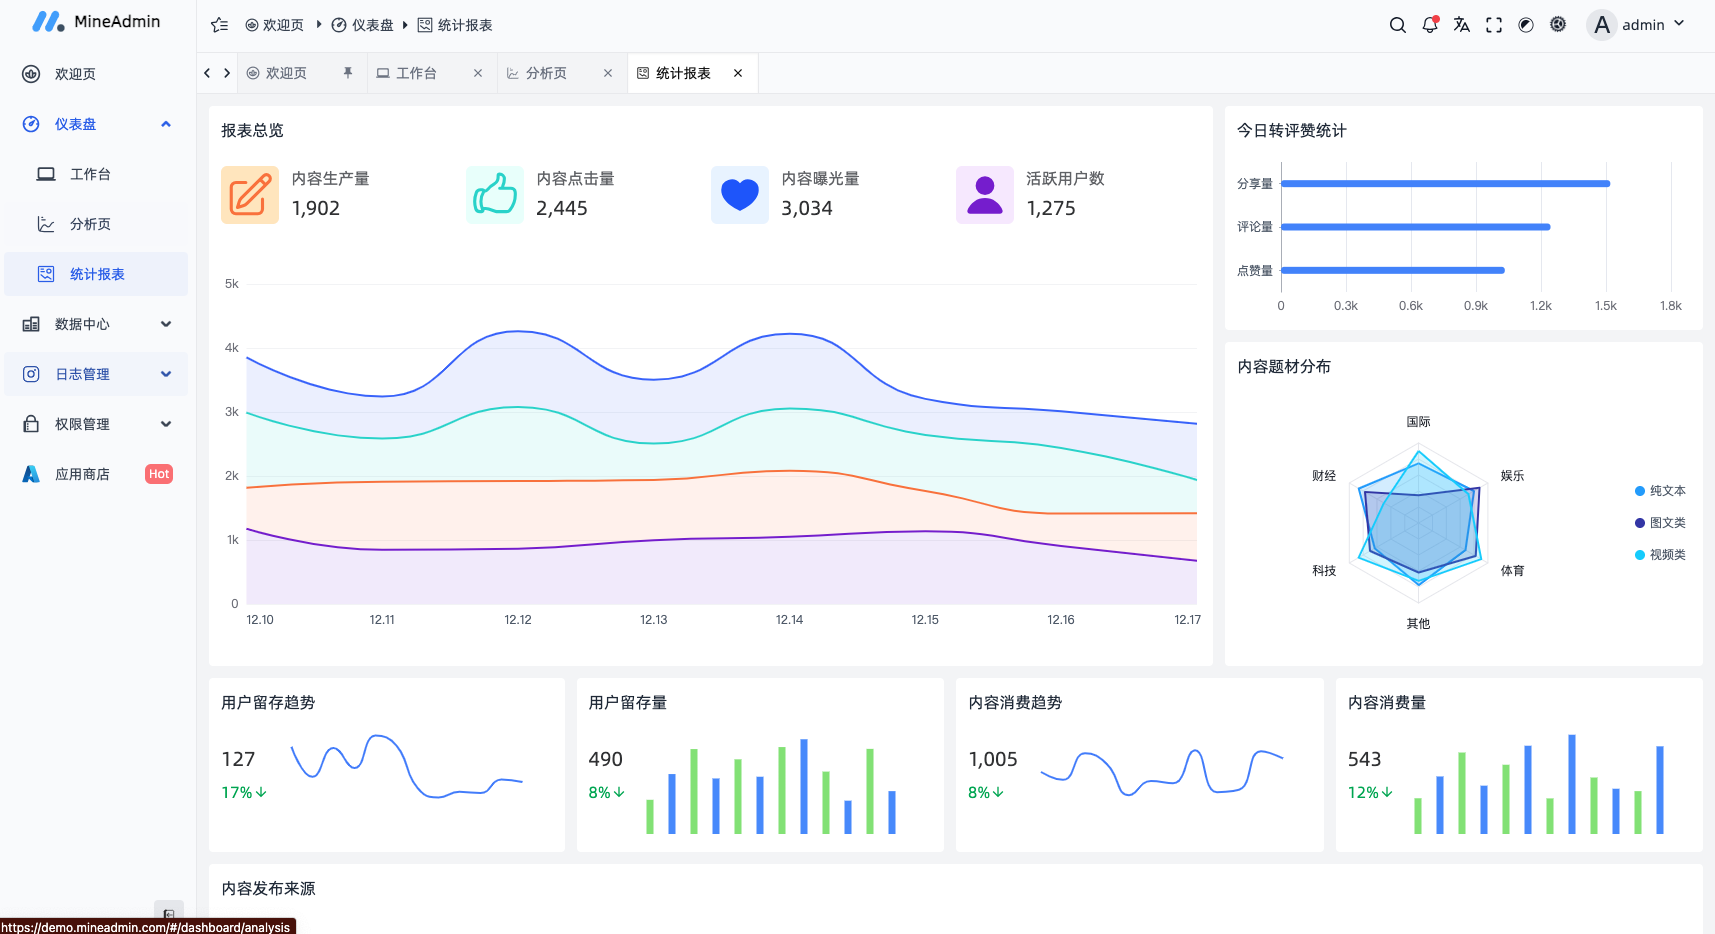
Task: Click the 工作台 monitor icon in sidebar
Action: tap(46, 173)
